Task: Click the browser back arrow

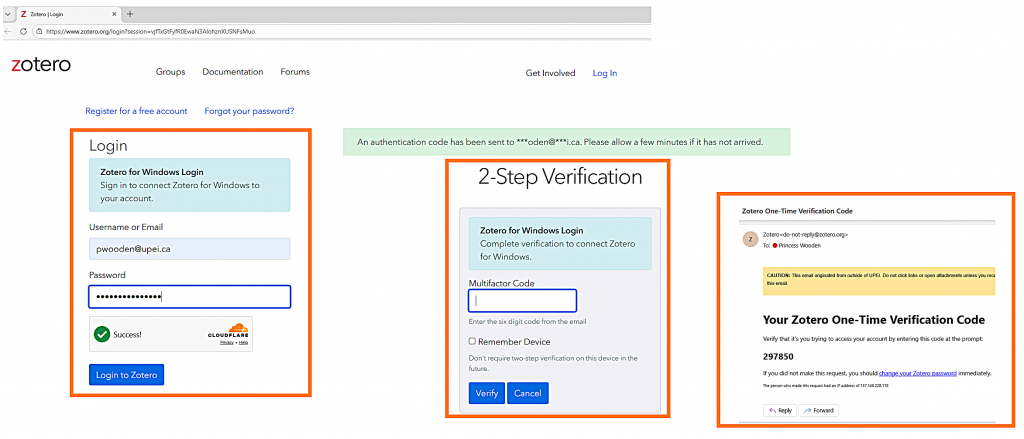Action: [9, 32]
